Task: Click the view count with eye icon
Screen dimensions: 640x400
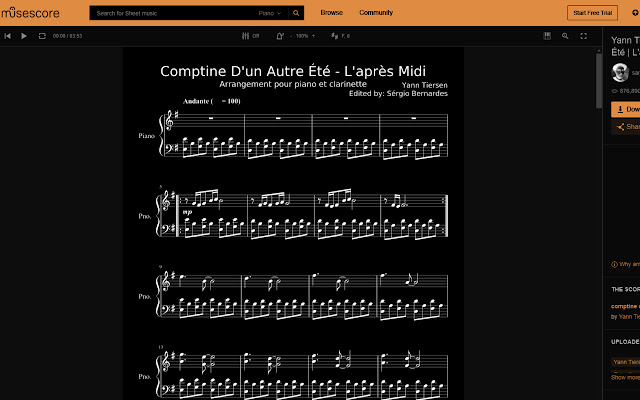Action: click(x=625, y=91)
